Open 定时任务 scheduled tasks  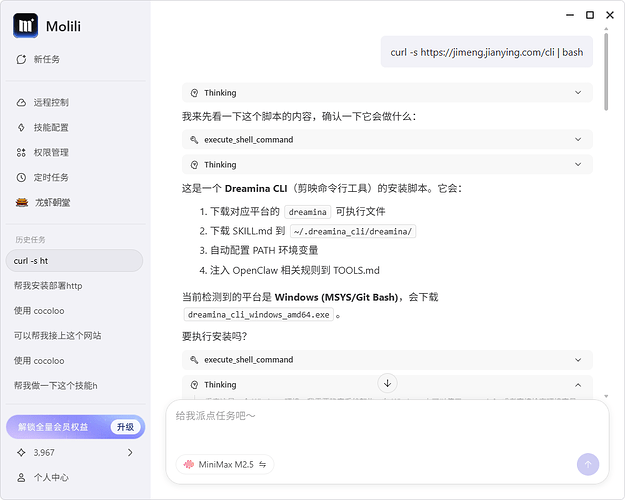tap(49, 177)
